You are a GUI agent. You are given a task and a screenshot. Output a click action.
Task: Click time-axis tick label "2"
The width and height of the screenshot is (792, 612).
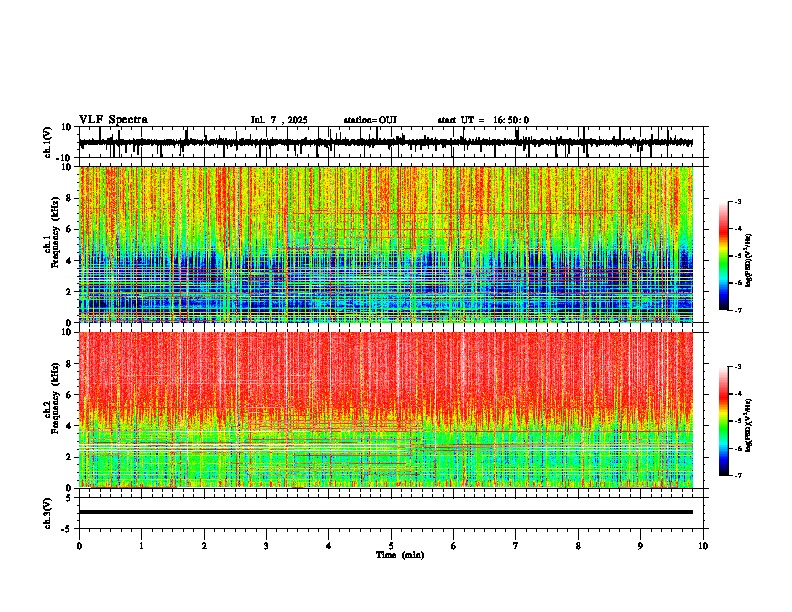pyautogui.click(x=204, y=546)
